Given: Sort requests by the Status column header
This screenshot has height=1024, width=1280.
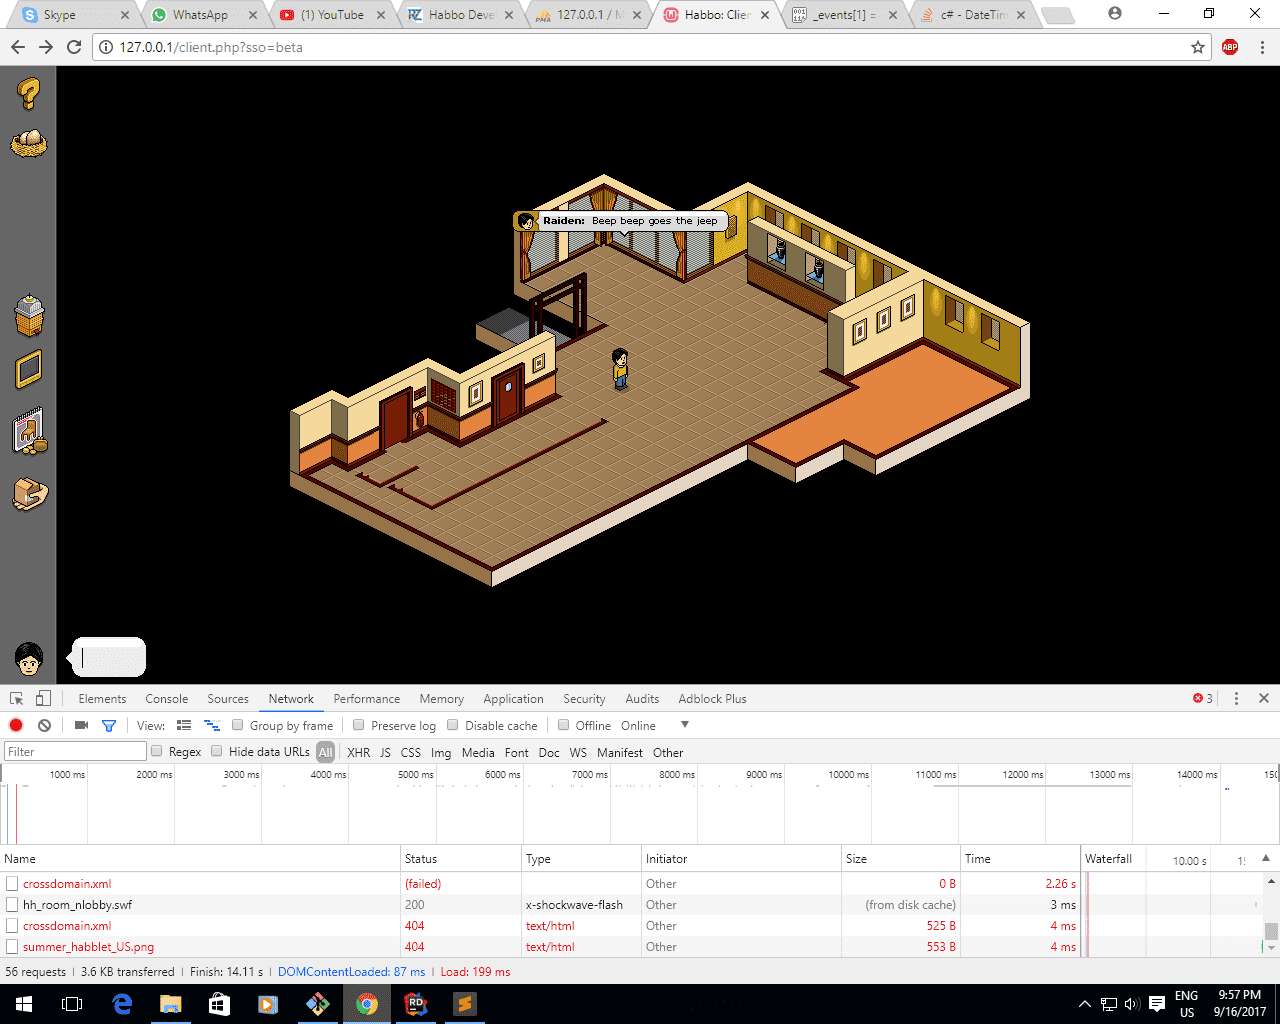Looking at the screenshot, I should (x=461, y=859).
